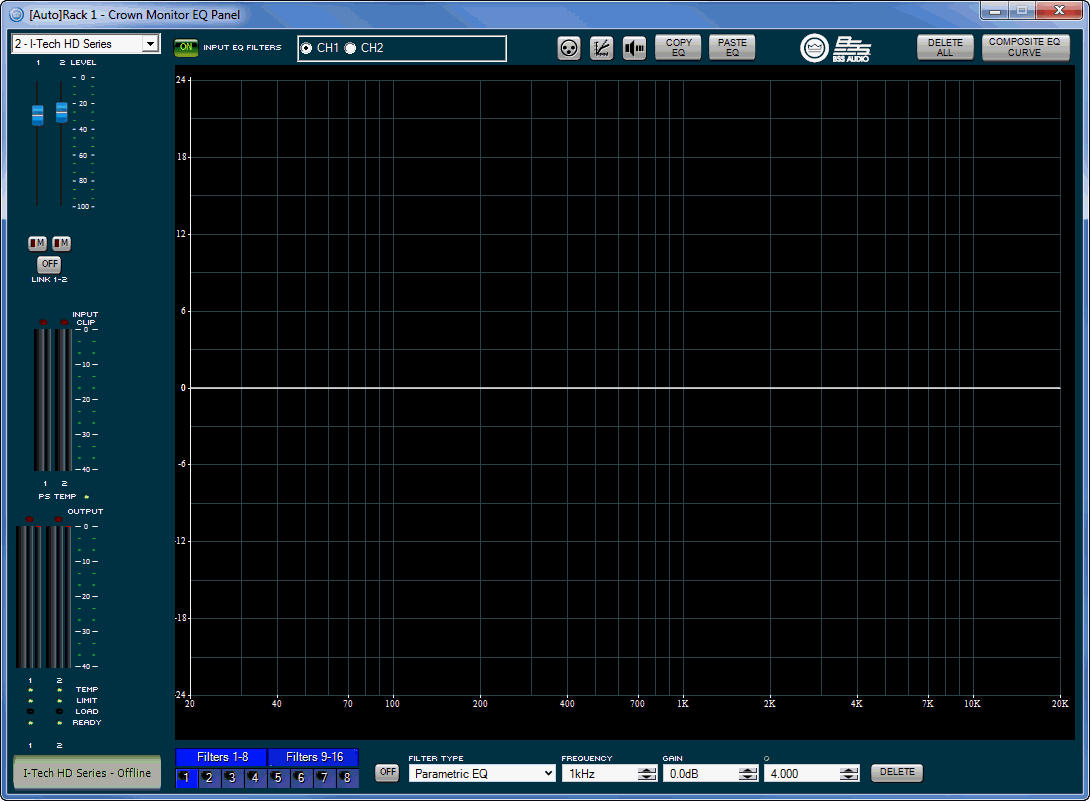
Task: Switch to the Filters 9-16 tab
Action: [x=314, y=757]
